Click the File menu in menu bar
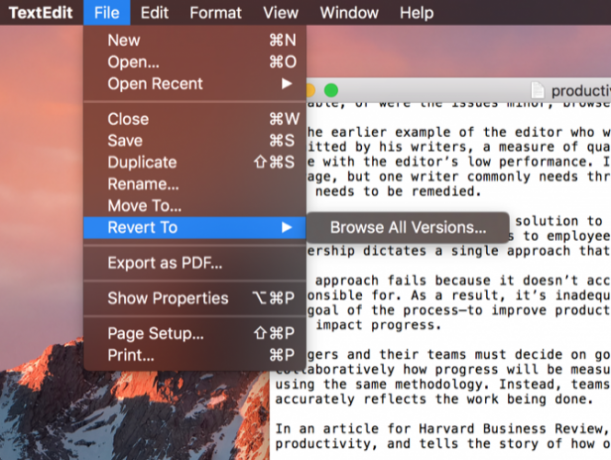The height and width of the screenshot is (460, 611). [x=106, y=13]
